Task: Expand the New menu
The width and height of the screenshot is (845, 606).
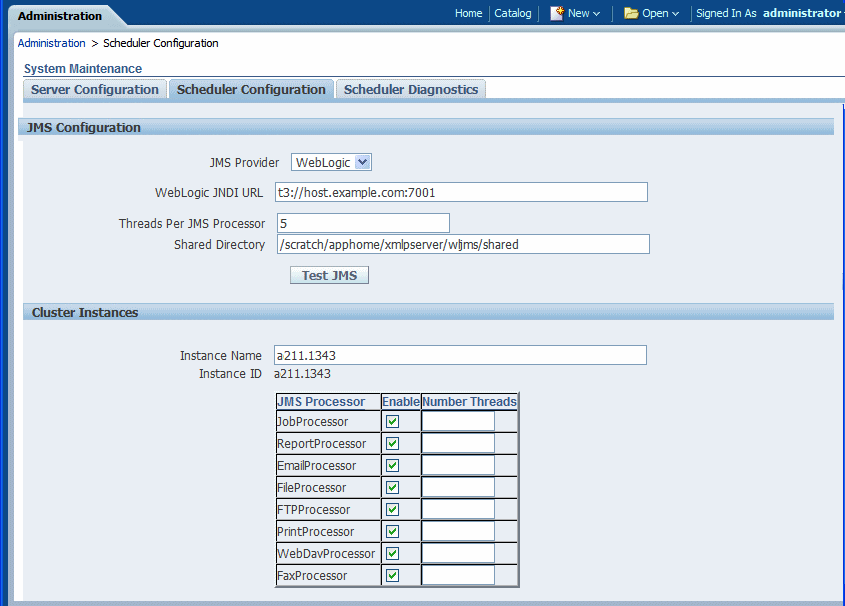Action: point(584,13)
